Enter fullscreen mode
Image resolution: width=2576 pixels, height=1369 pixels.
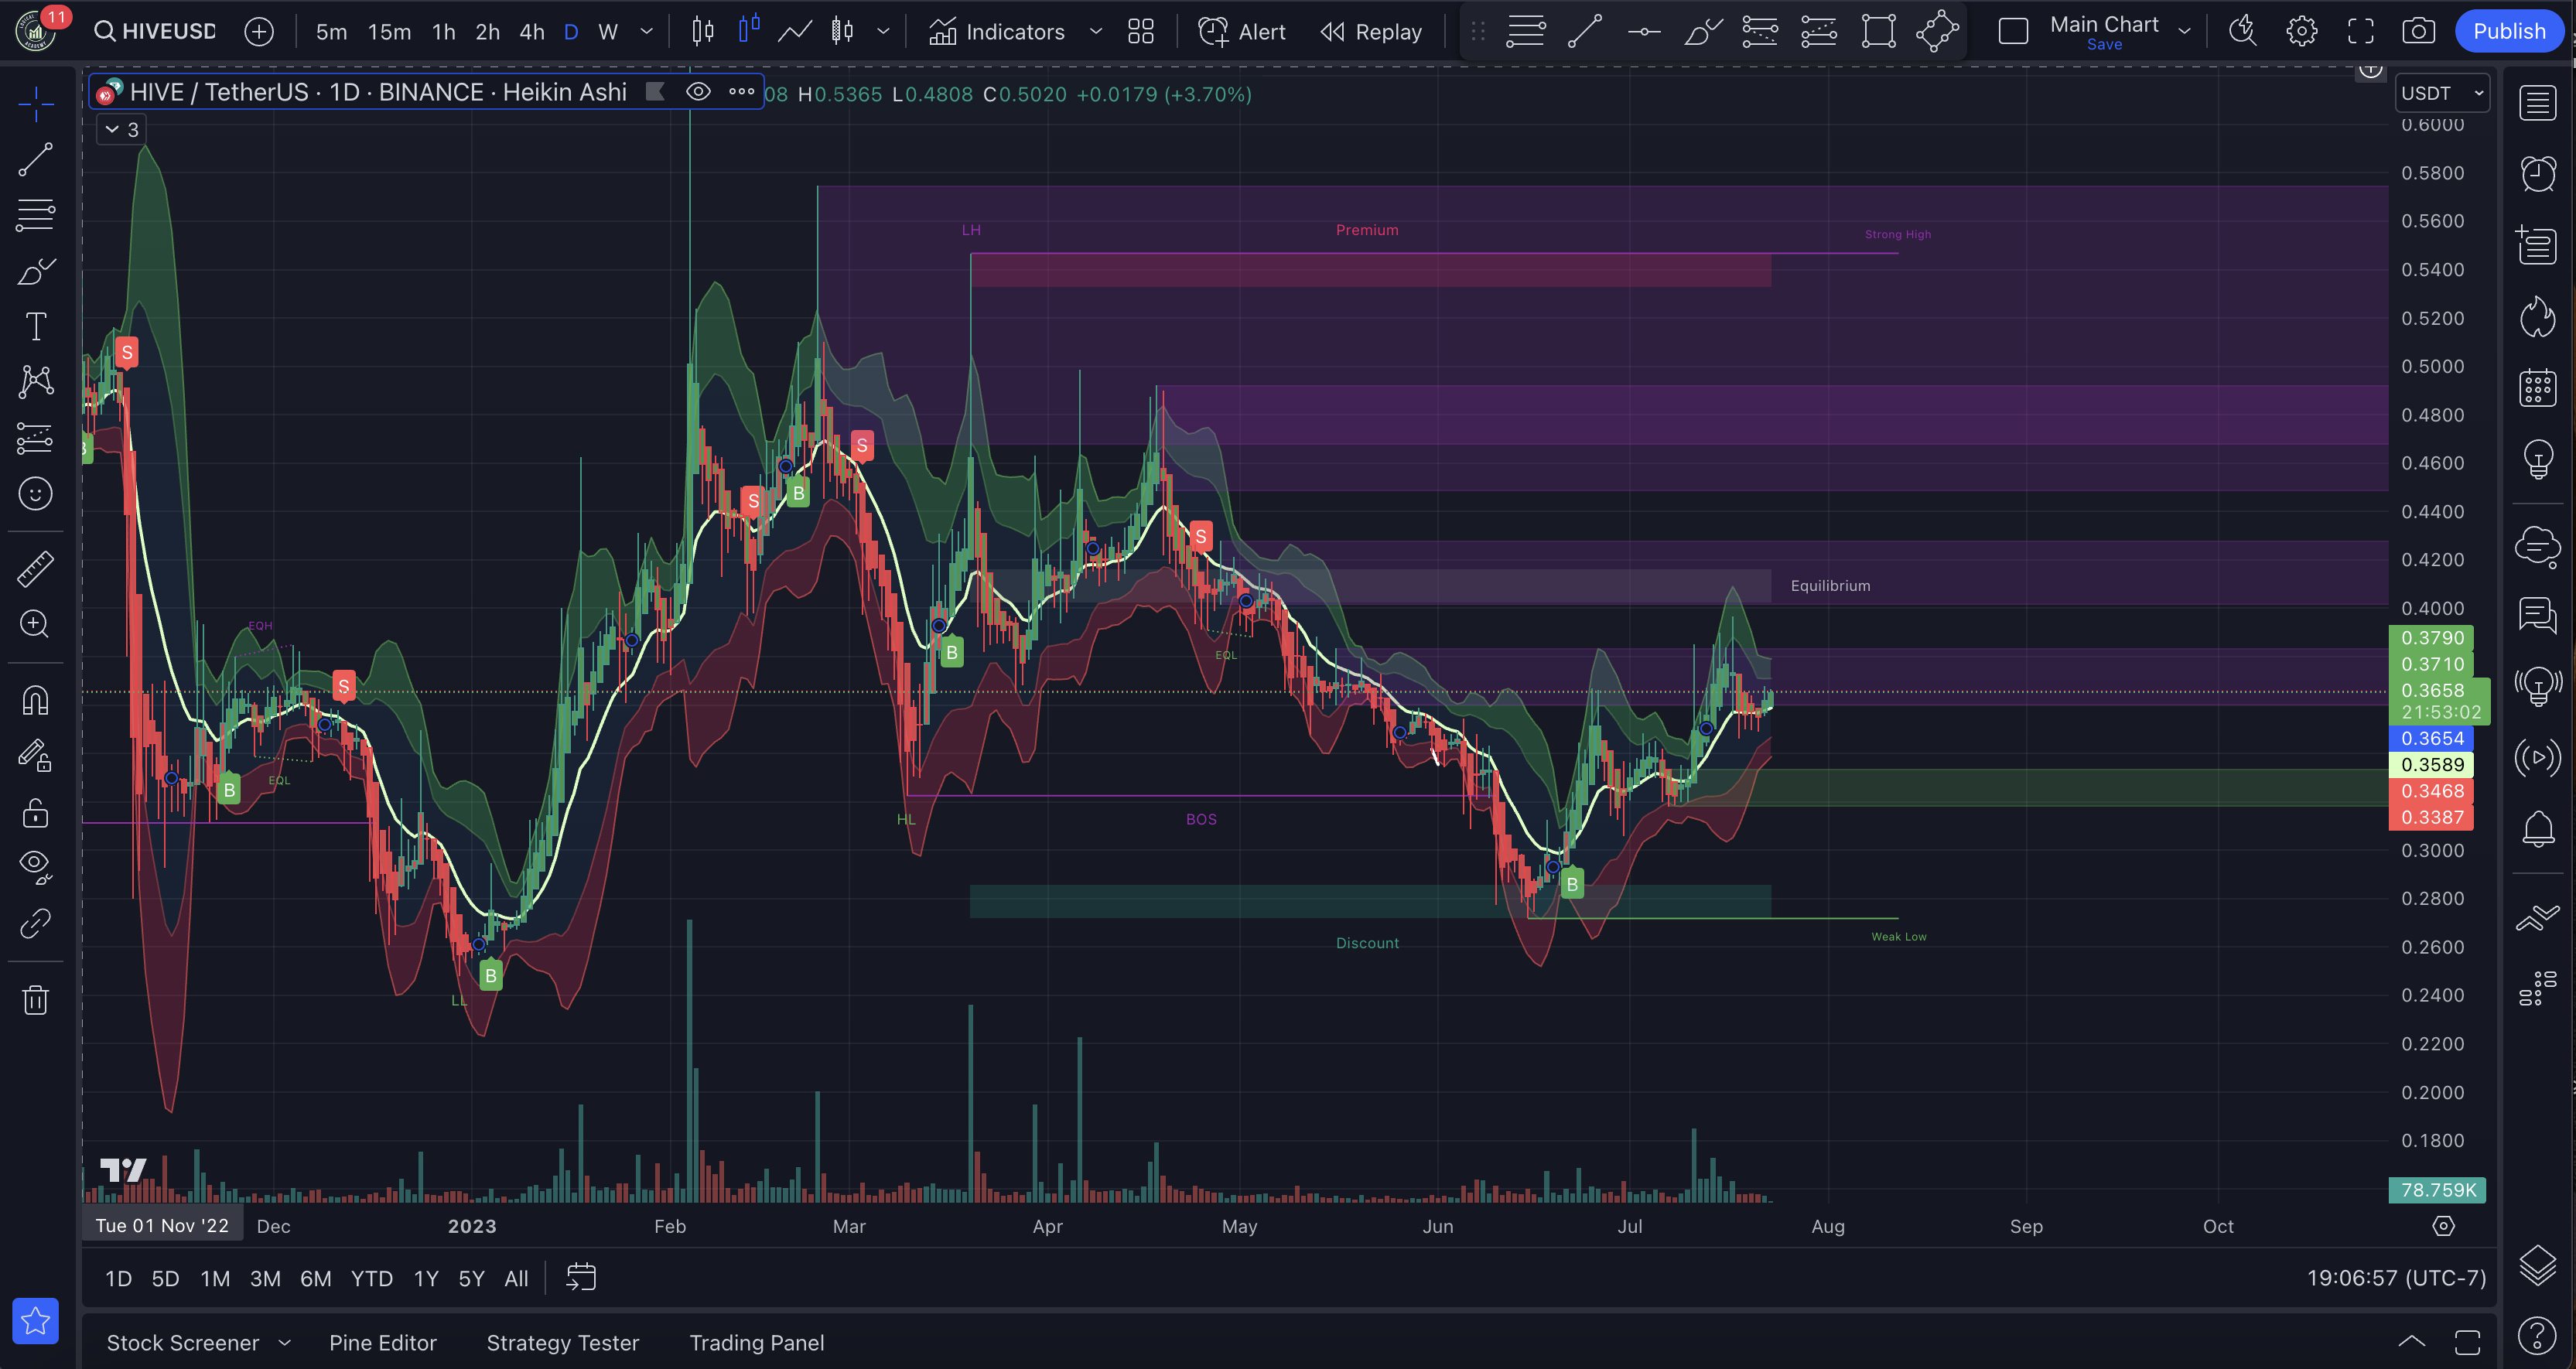click(2360, 31)
